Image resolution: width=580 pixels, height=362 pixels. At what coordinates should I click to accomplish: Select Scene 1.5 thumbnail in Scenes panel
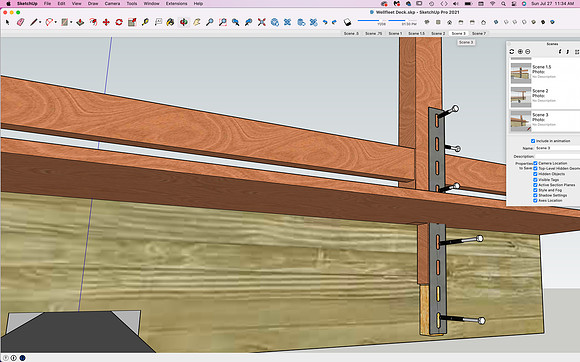point(521,72)
